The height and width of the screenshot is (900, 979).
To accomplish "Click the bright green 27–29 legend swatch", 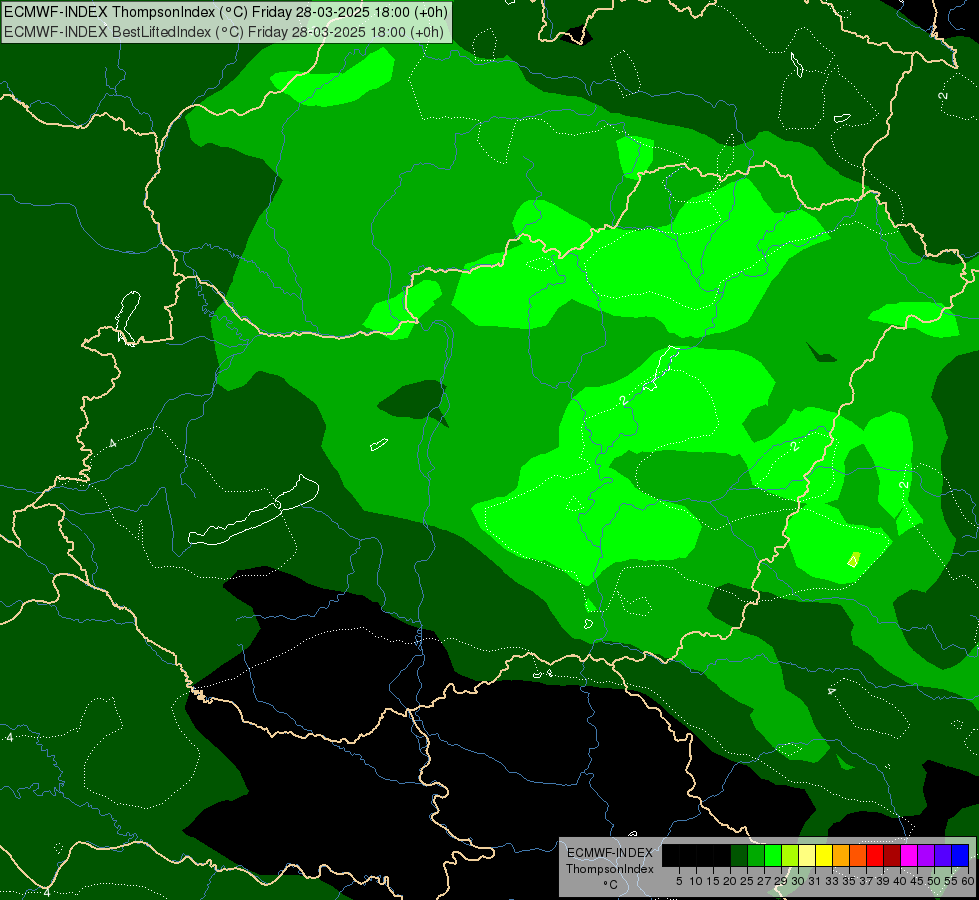I will (x=773, y=855).
